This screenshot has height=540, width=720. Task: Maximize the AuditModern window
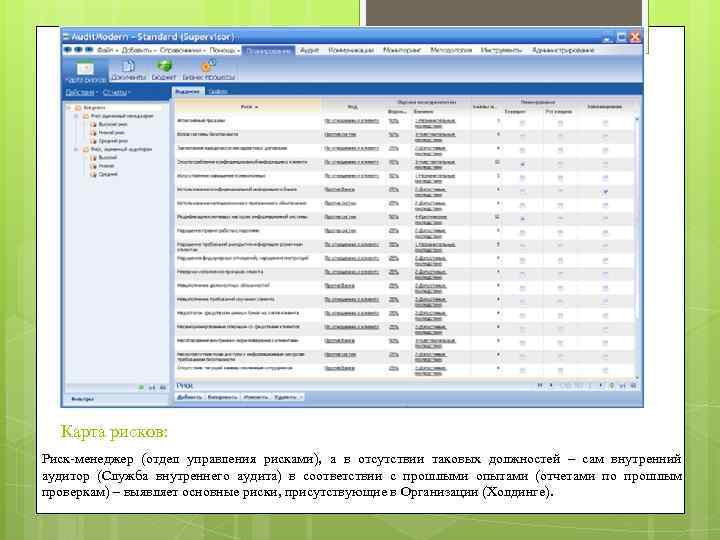click(621, 37)
